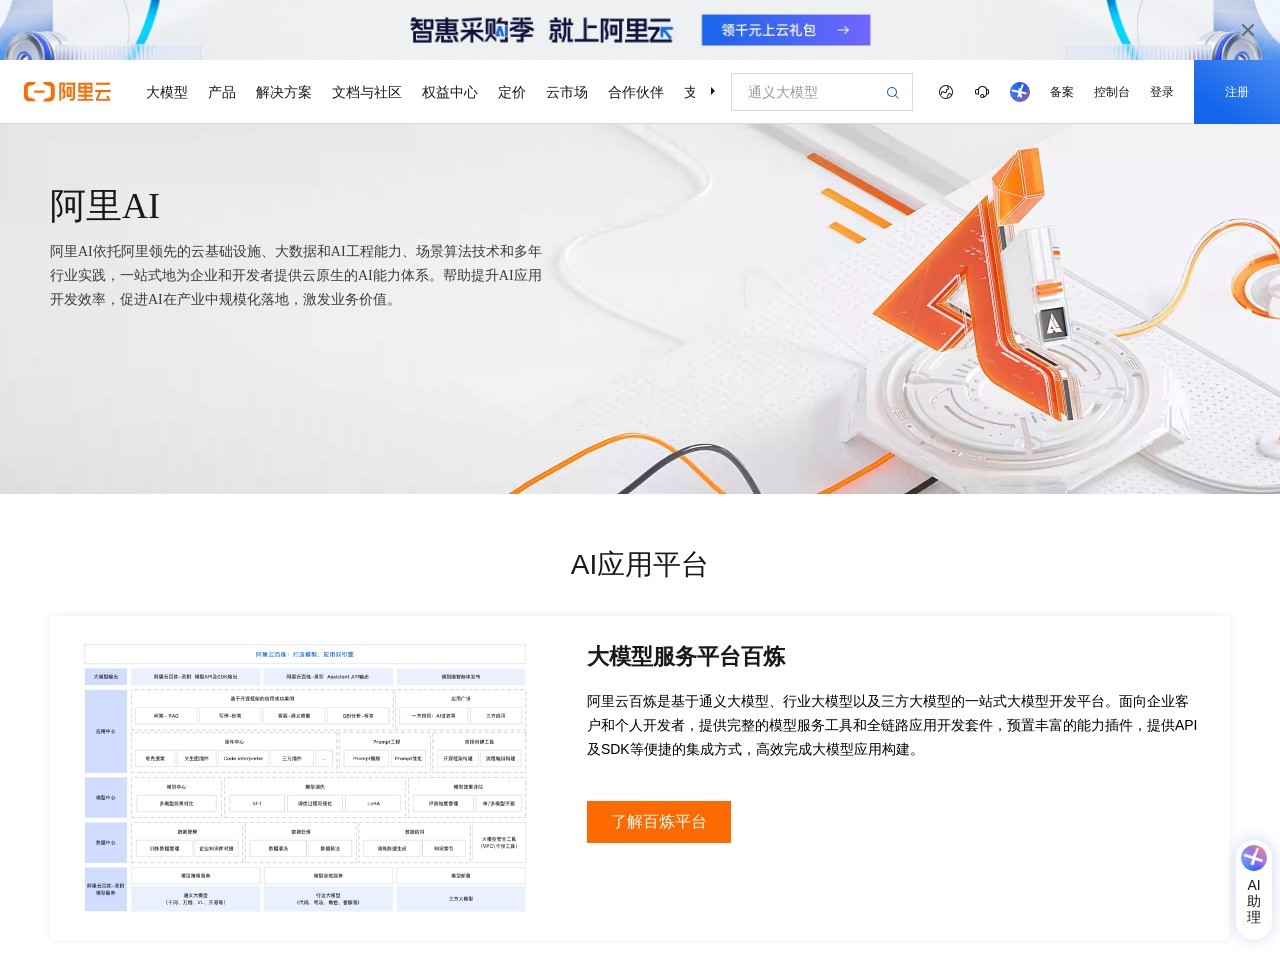Click the hero paragraph starting 阿里AI依托阿里领先的云基础设施
1280x960 pixels.
pyautogui.click(x=296, y=275)
